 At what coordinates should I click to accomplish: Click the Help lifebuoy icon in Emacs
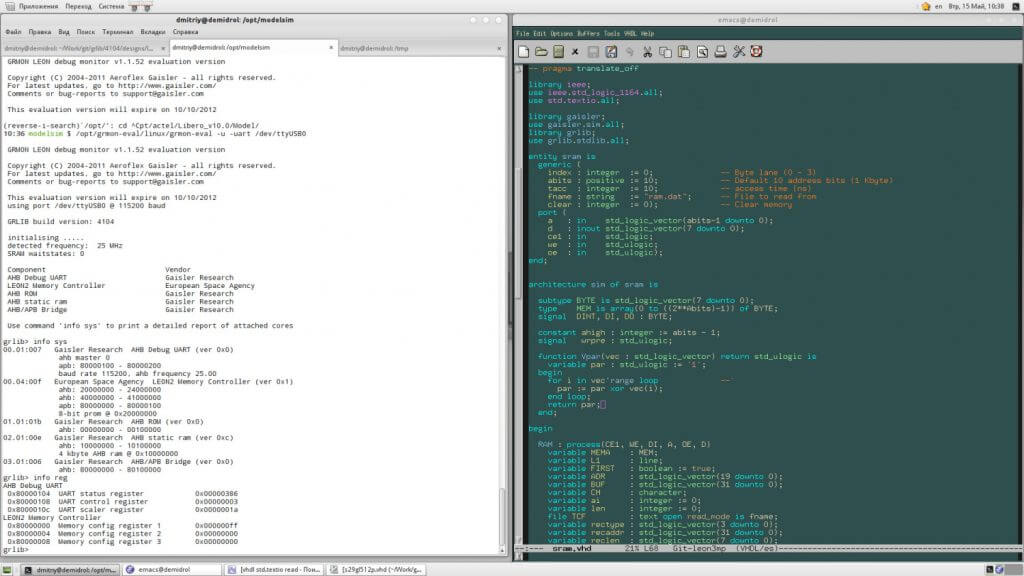coord(757,52)
